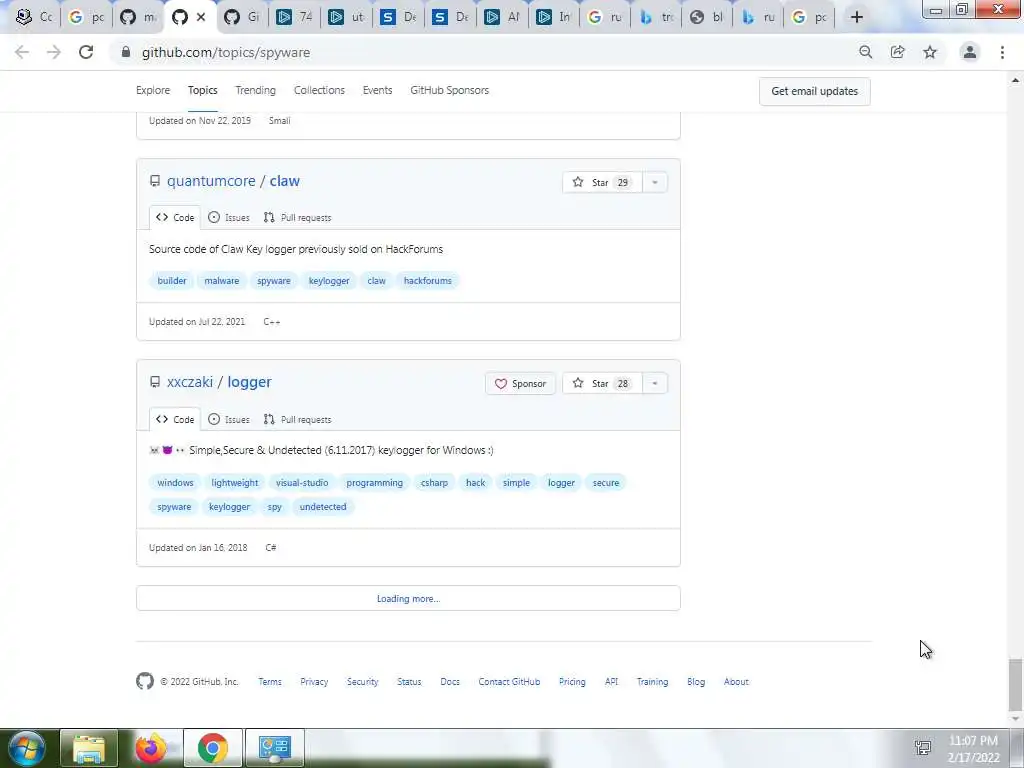Click the lock icon in address bar
Image resolution: width=1024 pixels, height=768 pixels.
pyautogui.click(x=126, y=52)
